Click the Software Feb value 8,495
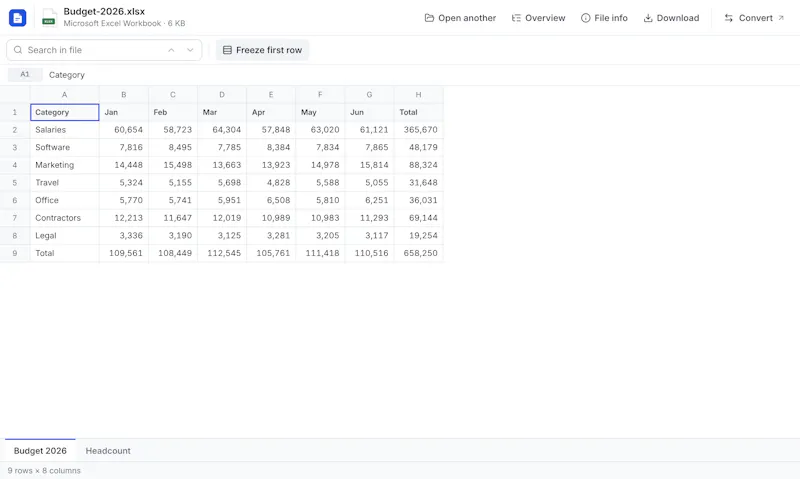800x479 pixels. (172, 147)
